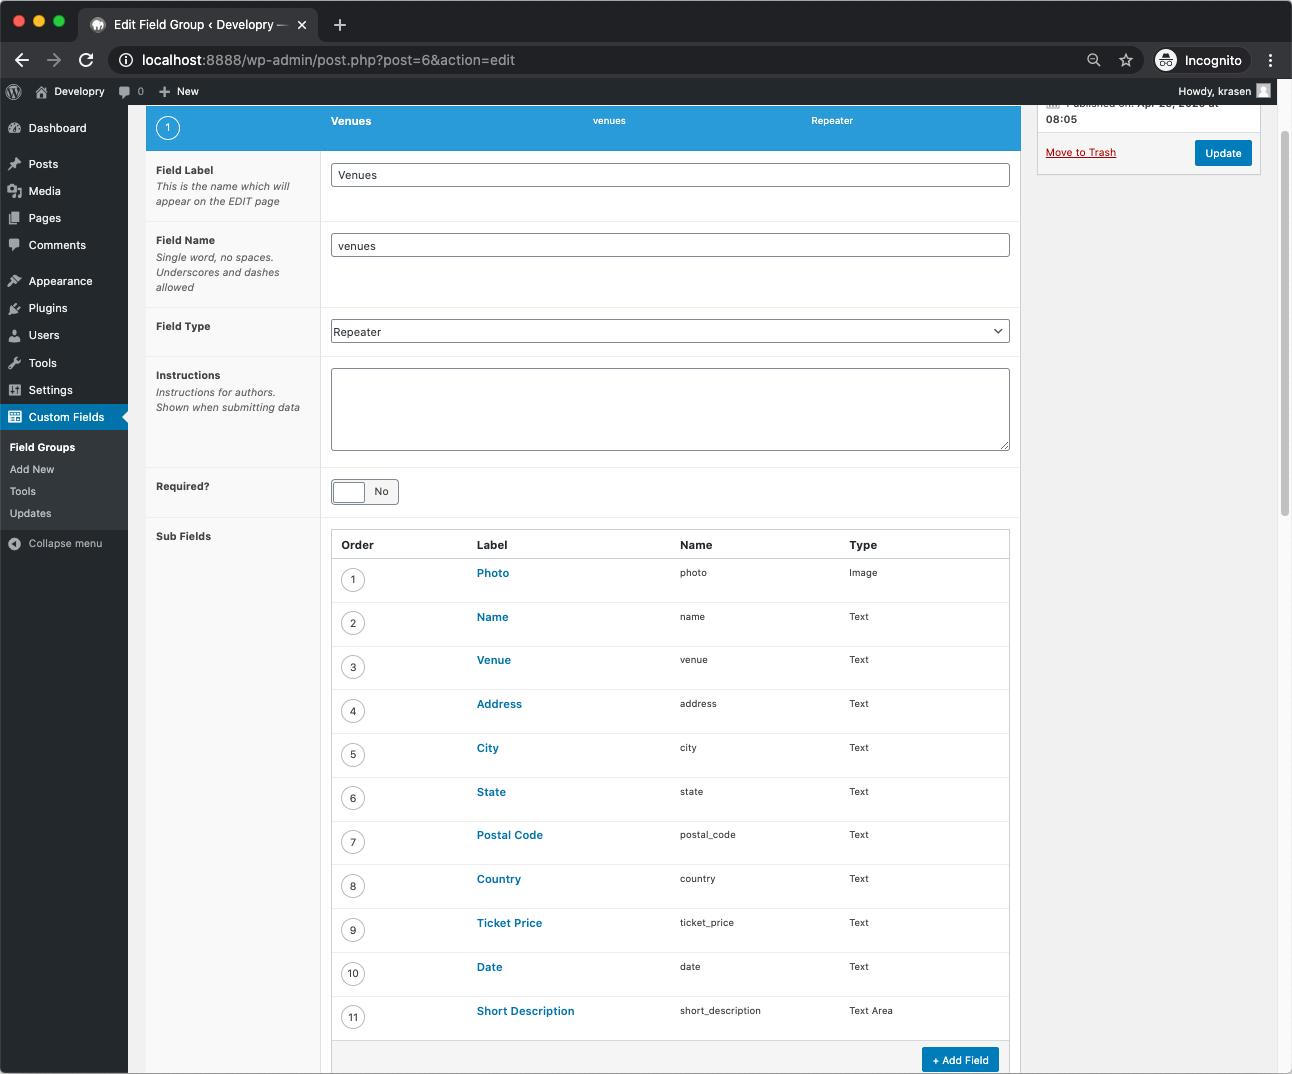1292x1074 pixels.
Task: Open the New content menu in admin bar
Action: (x=179, y=91)
